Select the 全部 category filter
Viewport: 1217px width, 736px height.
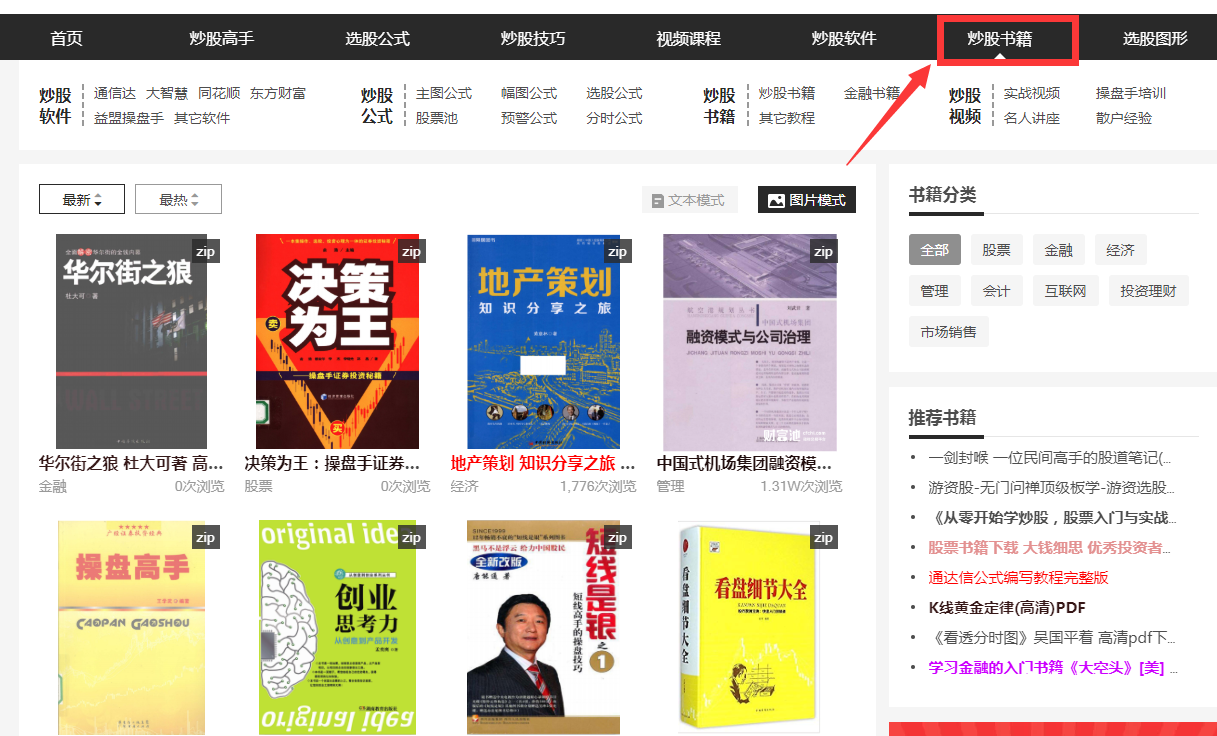click(934, 249)
